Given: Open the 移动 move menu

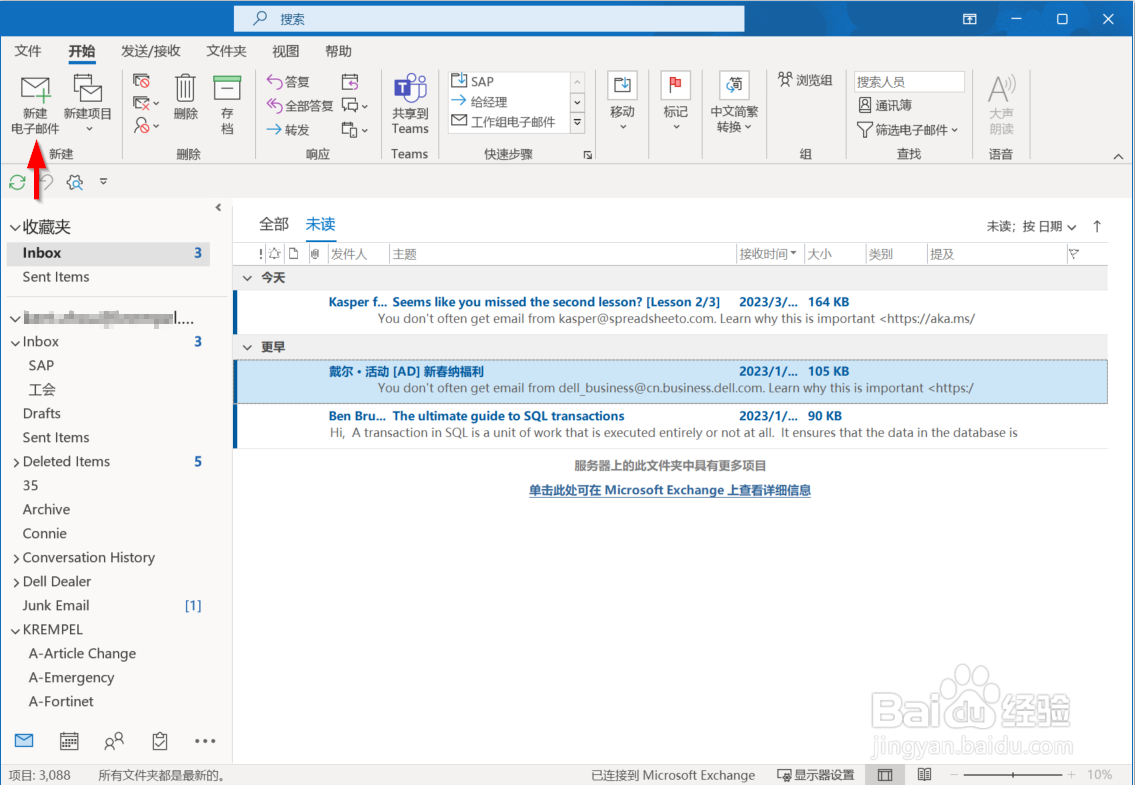Looking at the screenshot, I should (x=622, y=103).
